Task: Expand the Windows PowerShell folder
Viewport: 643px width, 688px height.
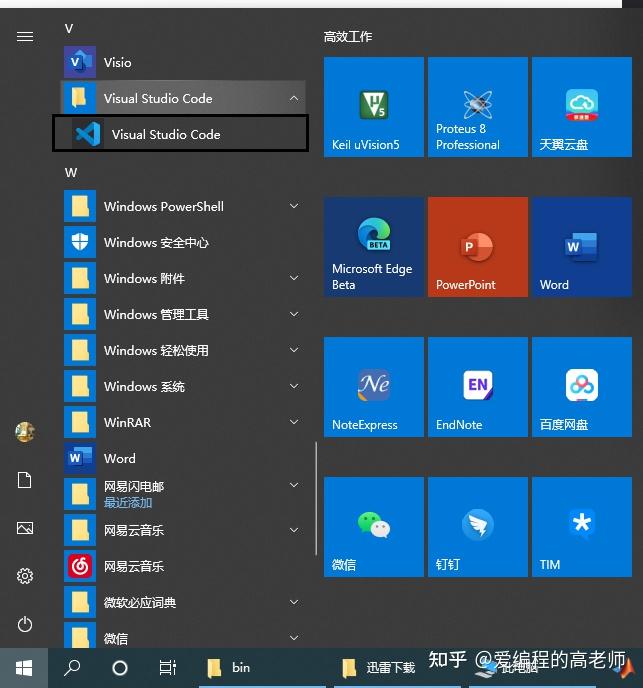Action: click(294, 206)
